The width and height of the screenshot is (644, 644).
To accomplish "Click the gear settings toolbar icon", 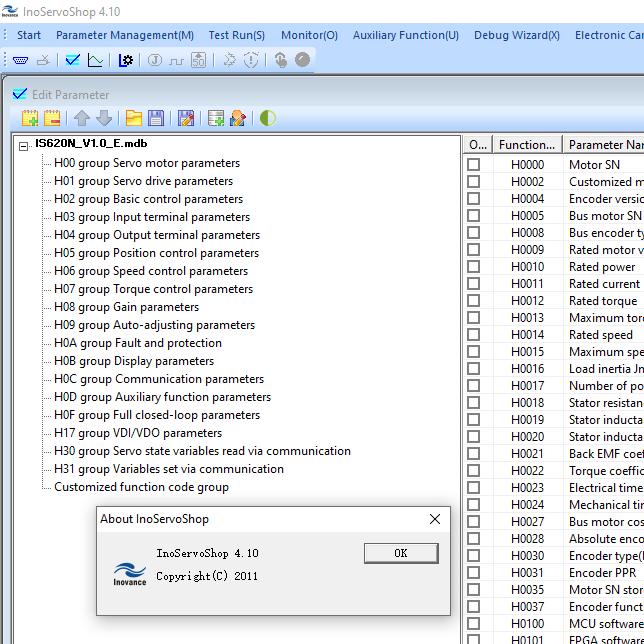I will point(126,60).
